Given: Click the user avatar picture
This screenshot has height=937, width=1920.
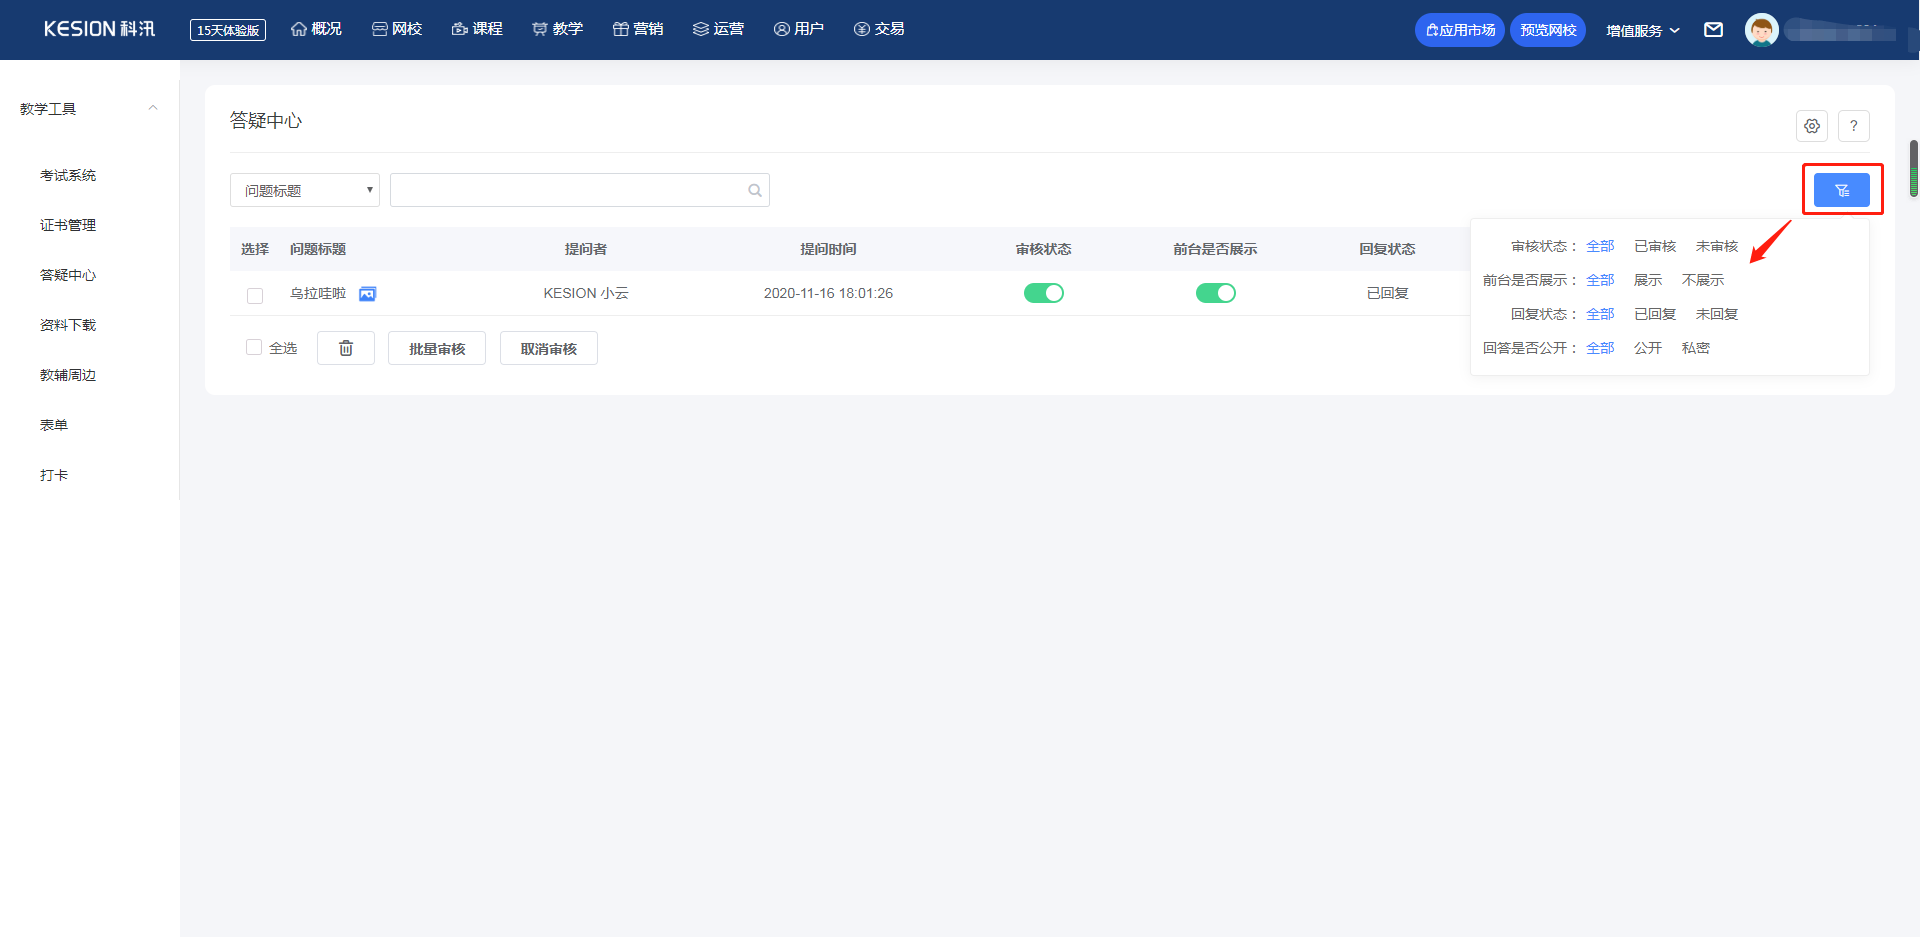Looking at the screenshot, I should coord(1761,30).
